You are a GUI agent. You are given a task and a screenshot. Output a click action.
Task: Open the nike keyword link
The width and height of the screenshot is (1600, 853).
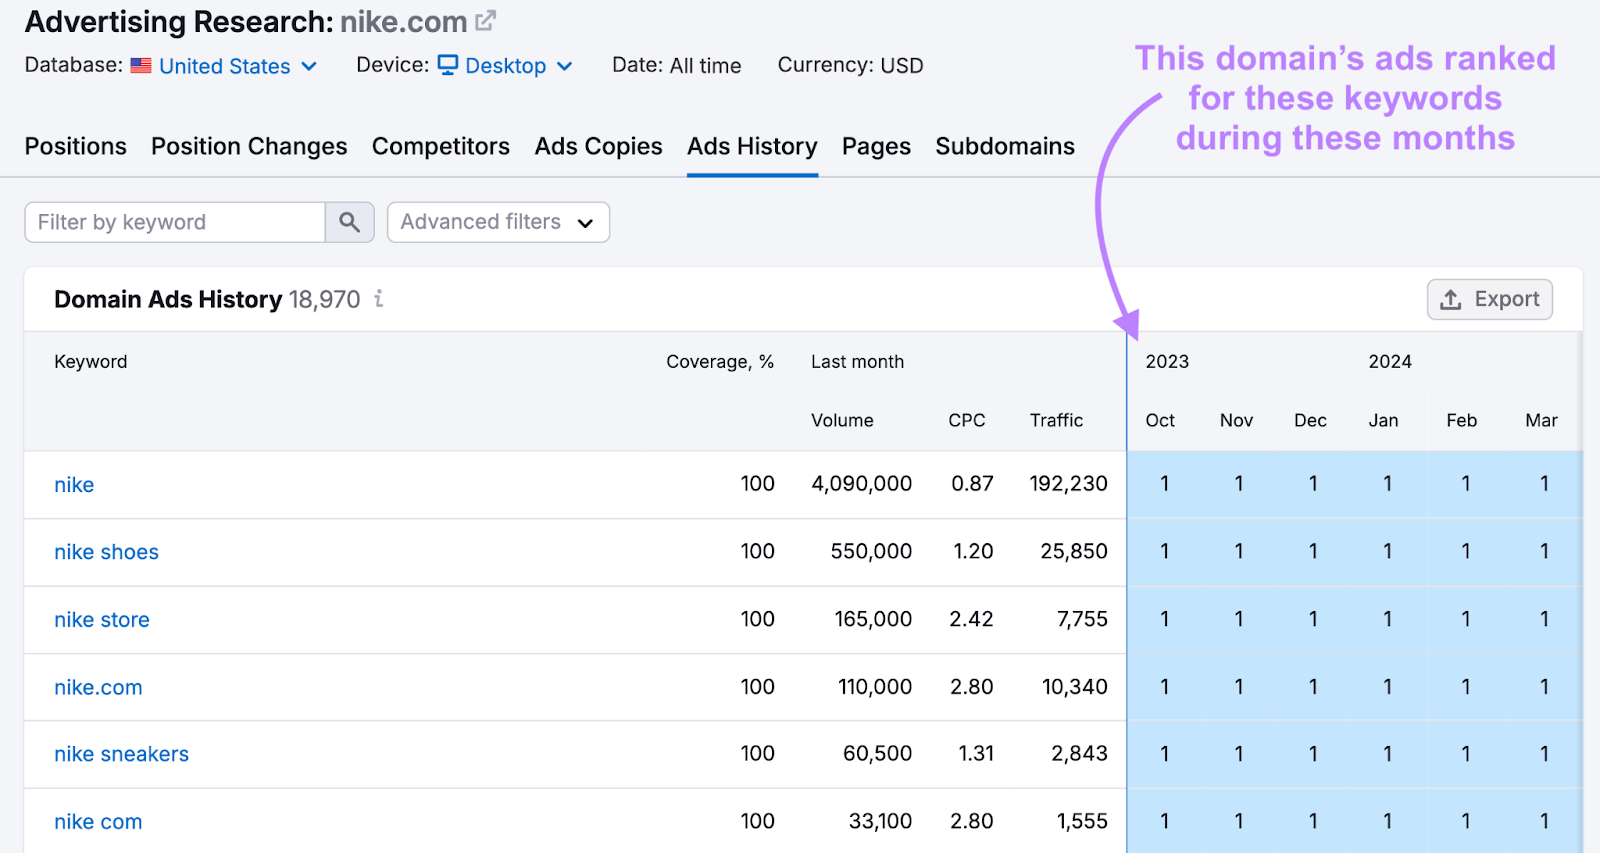coord(74,485)
